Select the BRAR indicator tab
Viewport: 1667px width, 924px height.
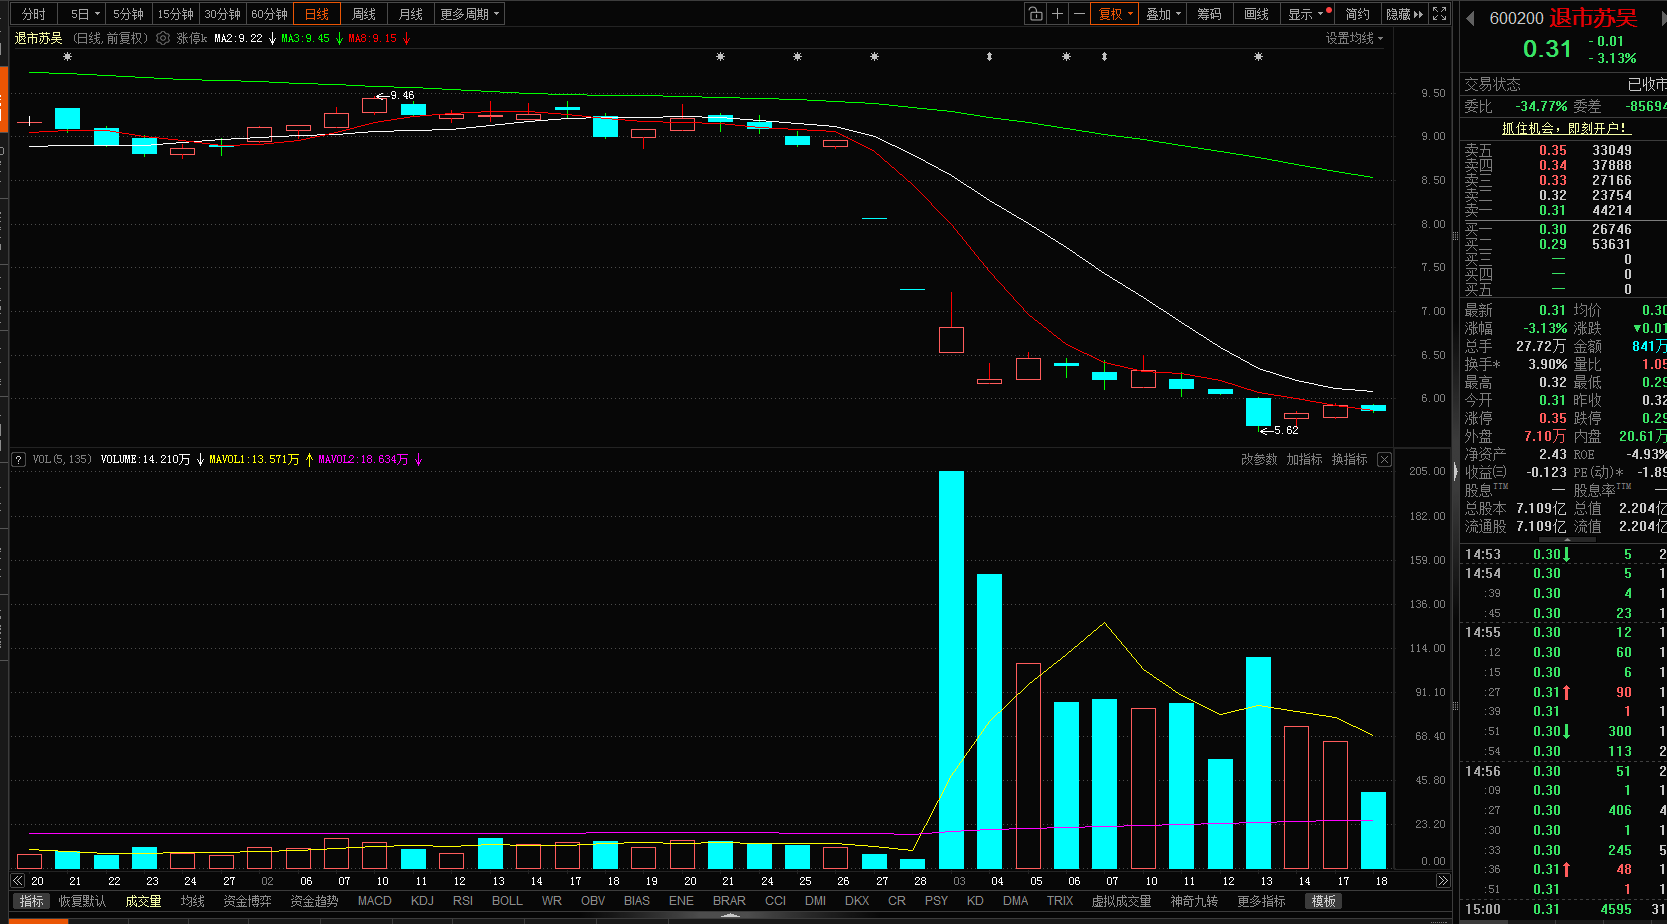pyautogui.click(x=729, y=901)
